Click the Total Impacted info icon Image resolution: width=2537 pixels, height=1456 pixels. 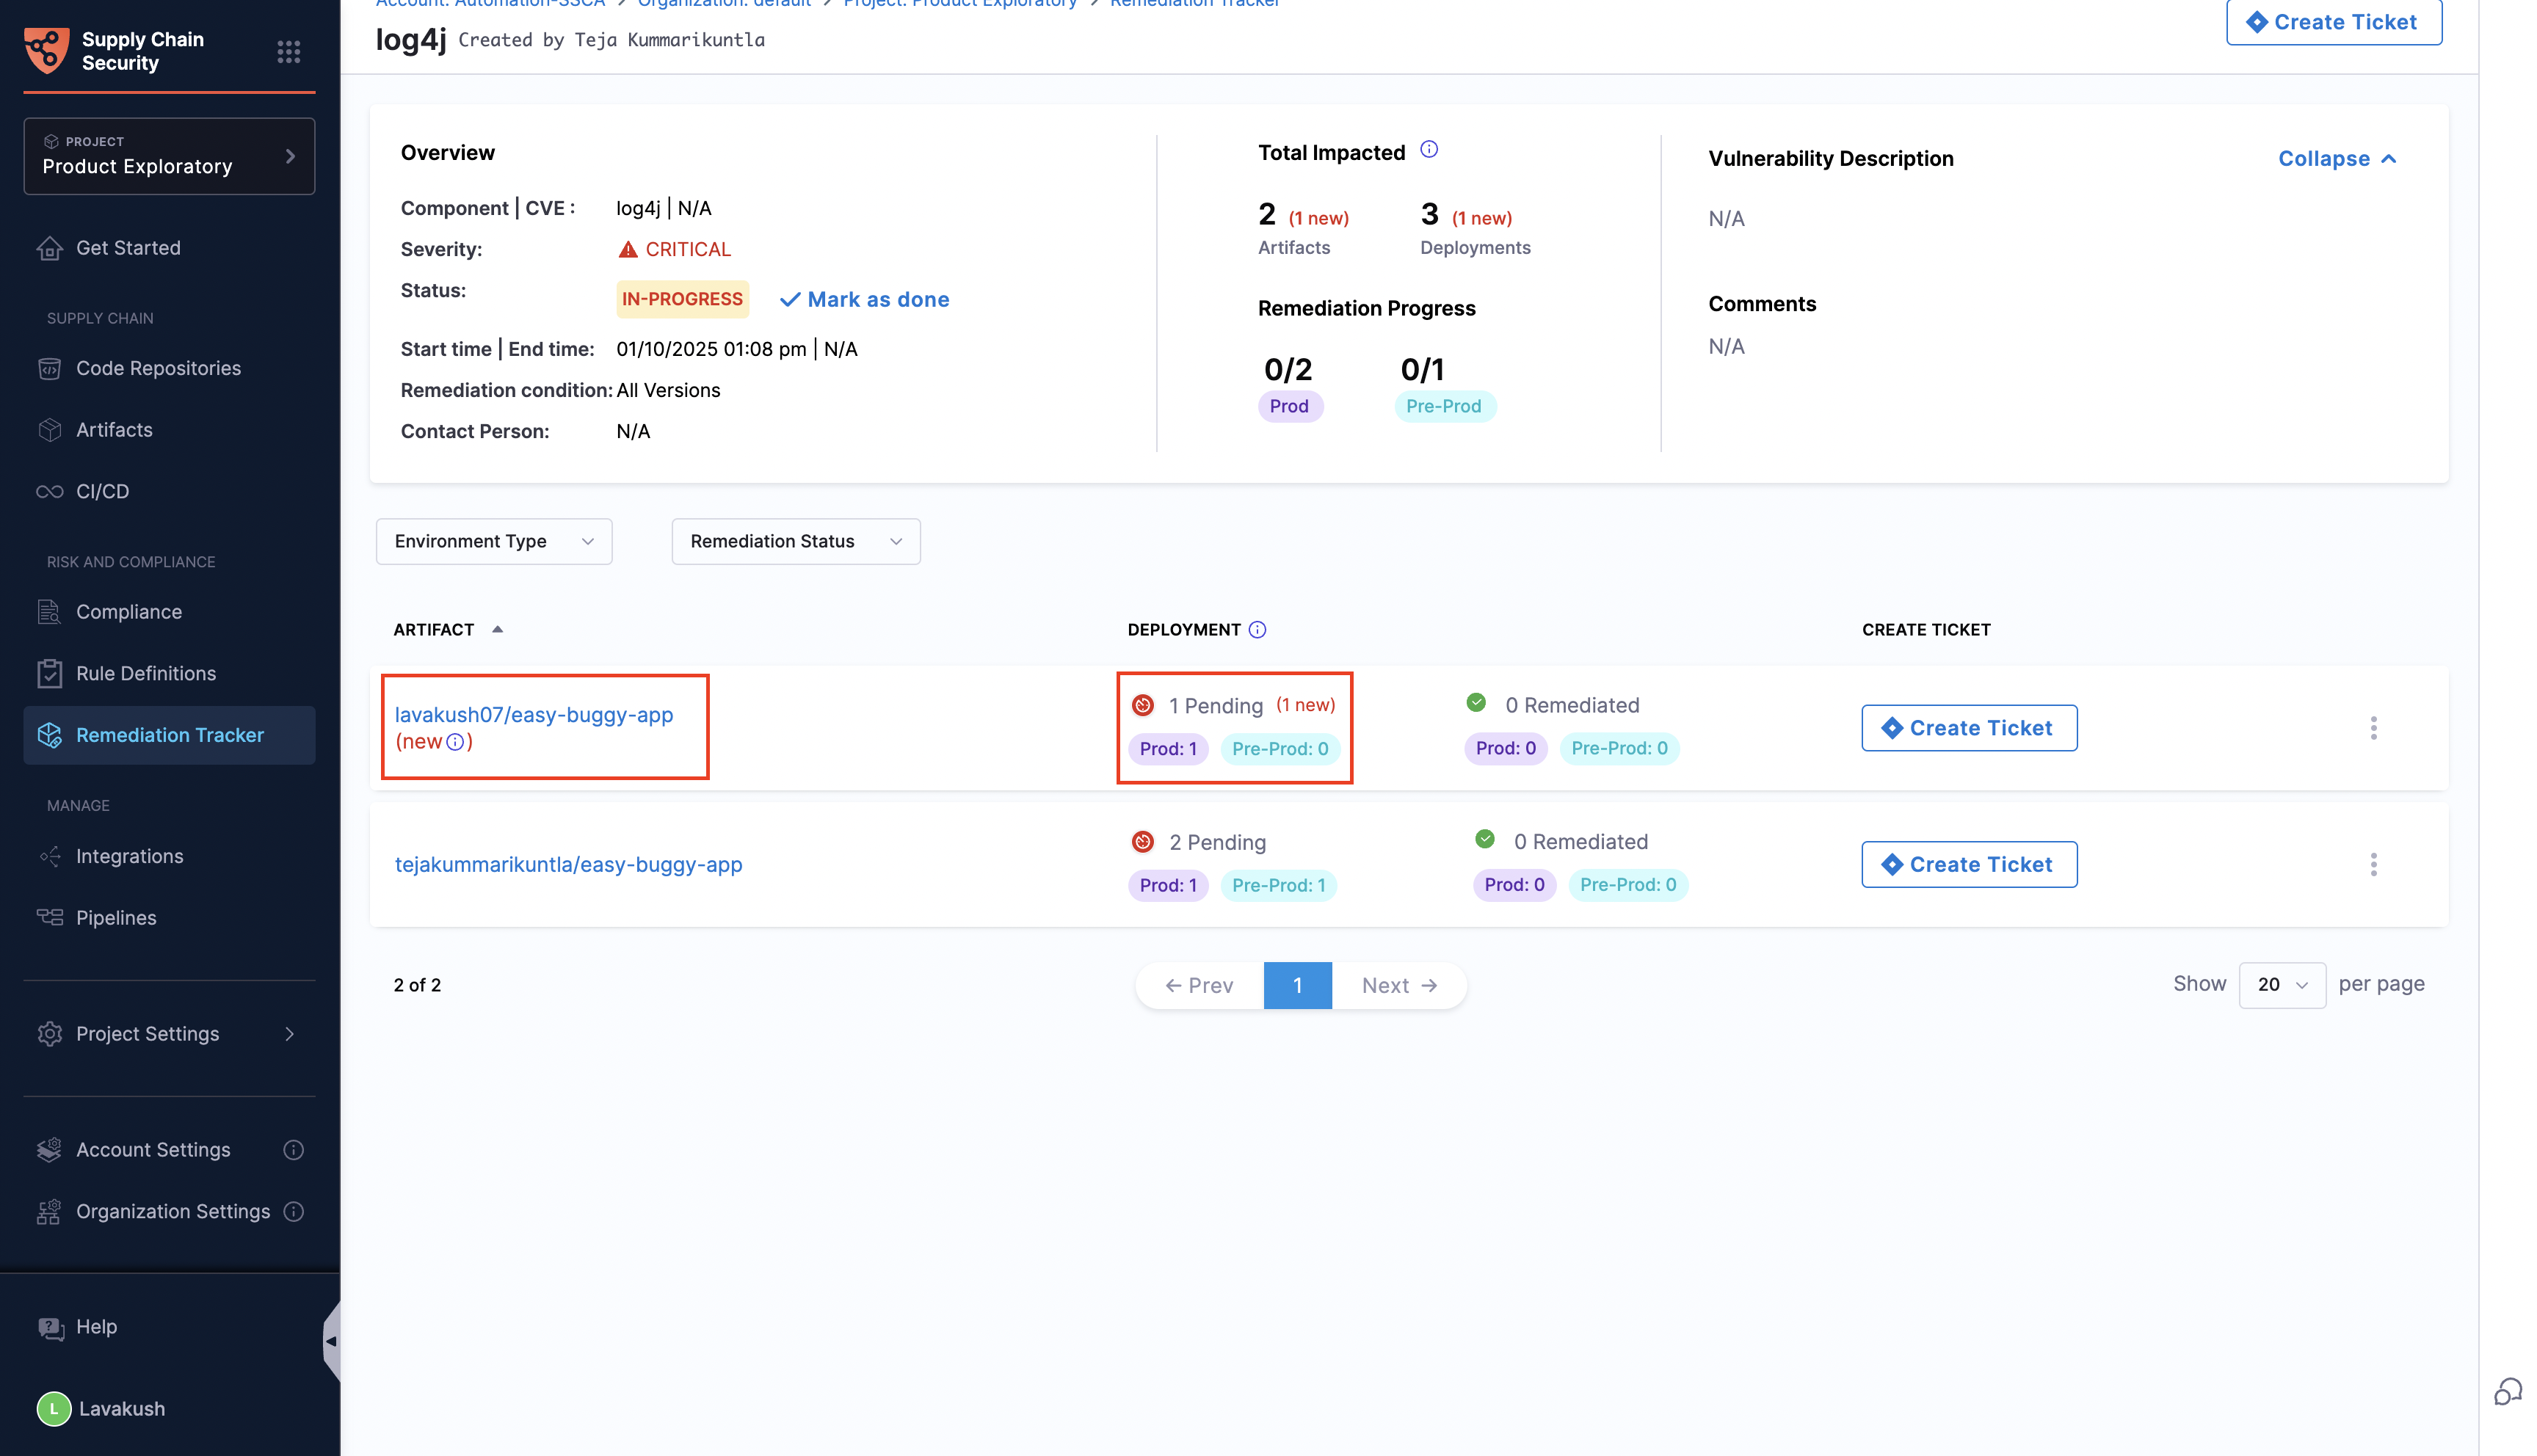coord(1429,150)
